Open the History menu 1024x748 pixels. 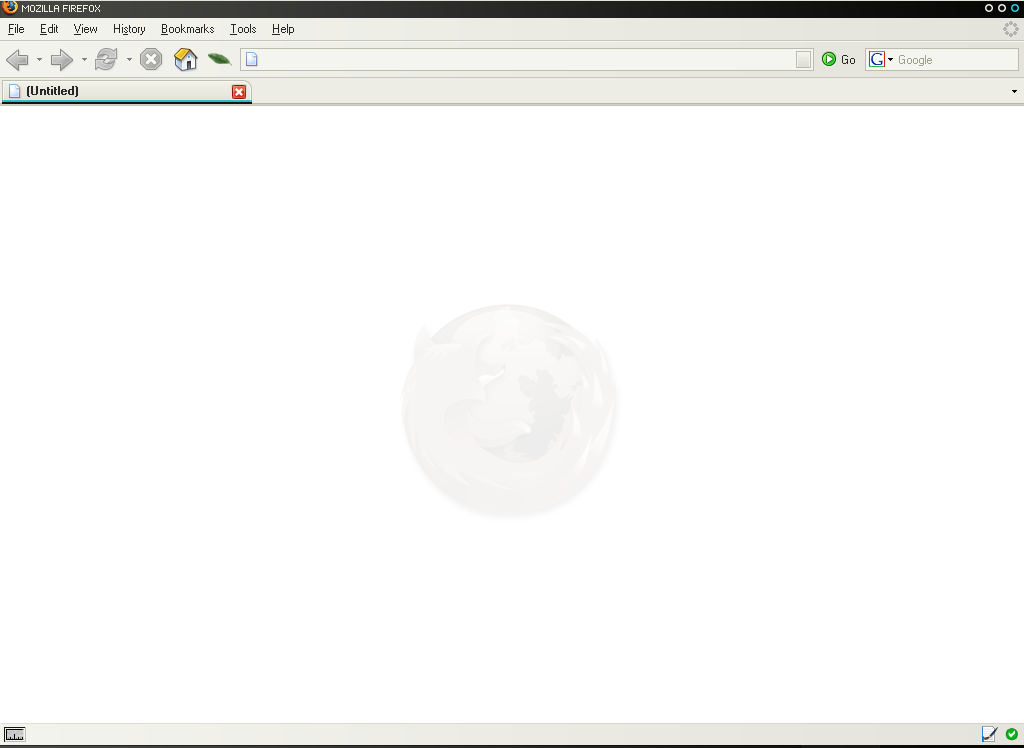(x=129, y=29)
